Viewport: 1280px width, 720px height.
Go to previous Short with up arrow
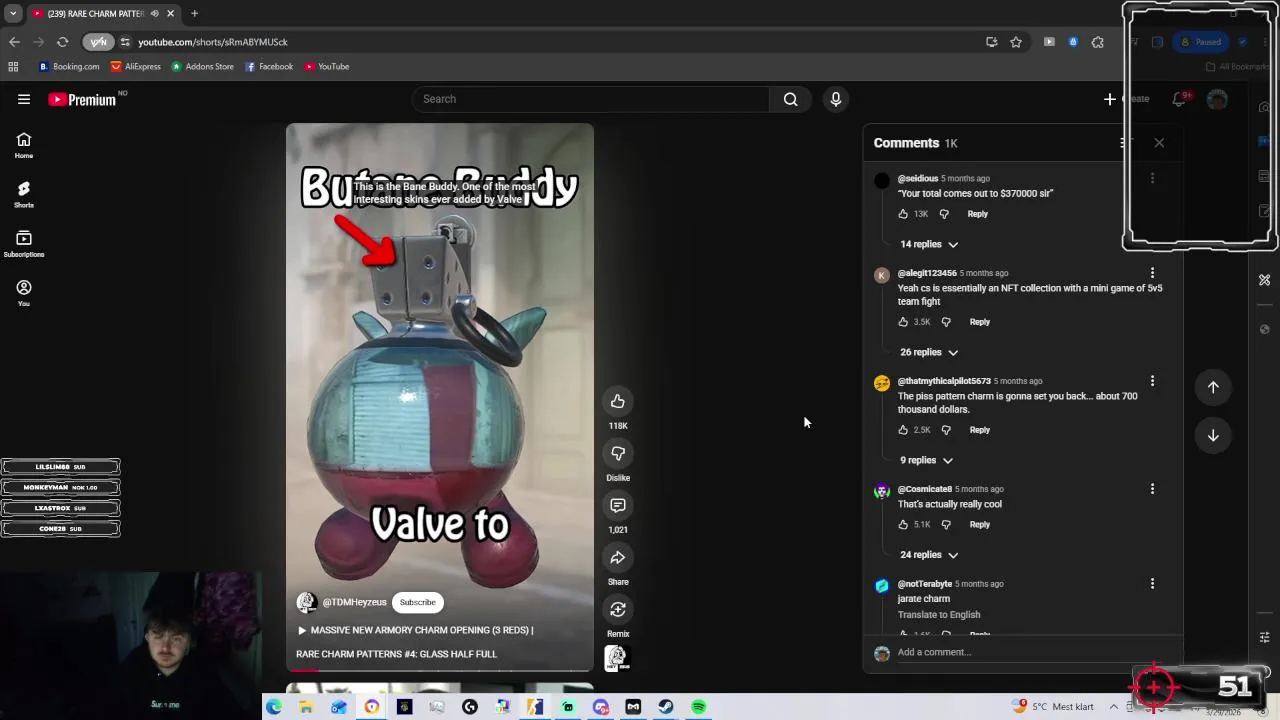click(1213, 387)
